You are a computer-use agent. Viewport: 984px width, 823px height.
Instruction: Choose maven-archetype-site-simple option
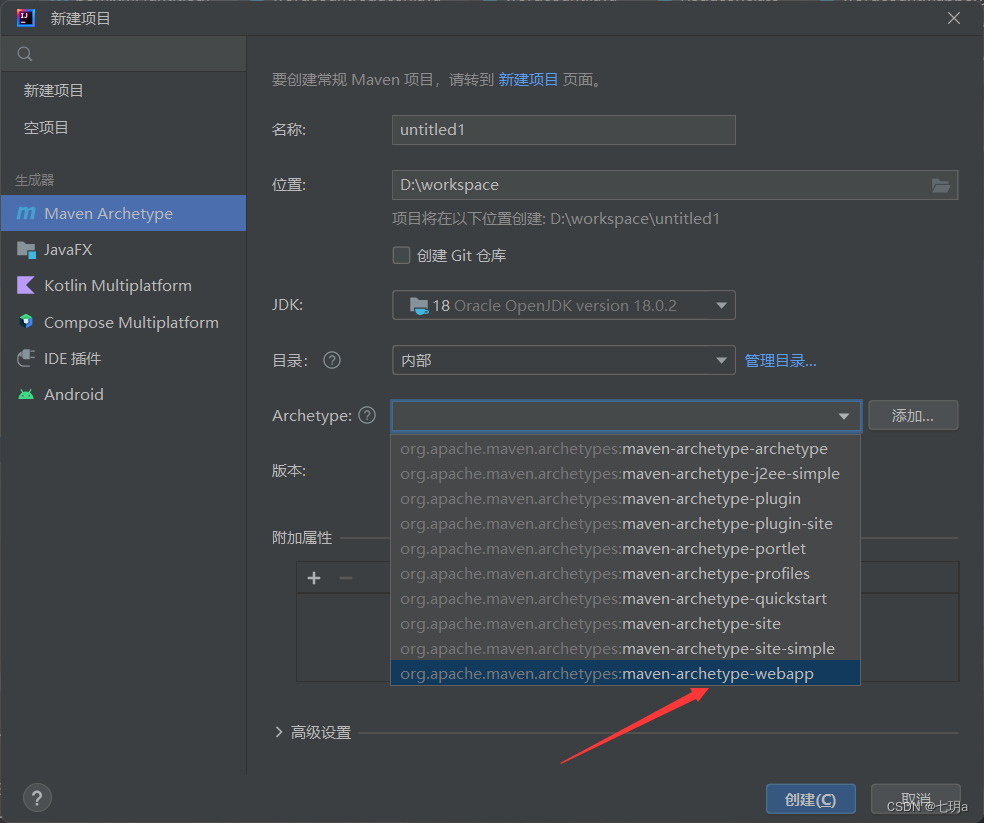tap(625, 648)
